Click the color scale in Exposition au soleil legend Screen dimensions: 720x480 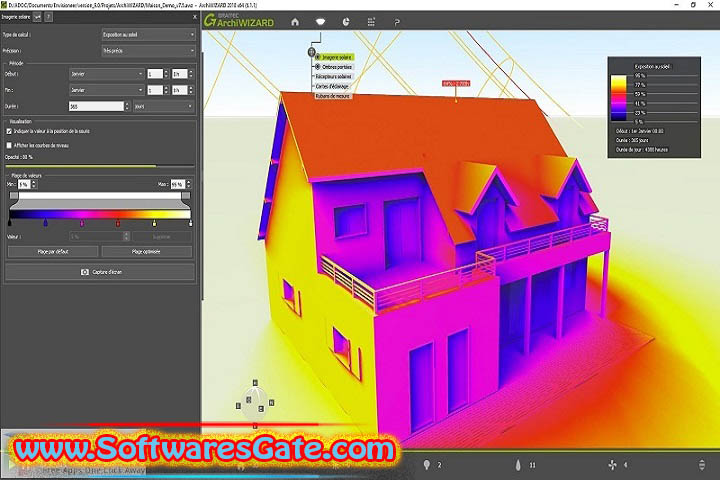pyautogui.click(x=619, y=98)
